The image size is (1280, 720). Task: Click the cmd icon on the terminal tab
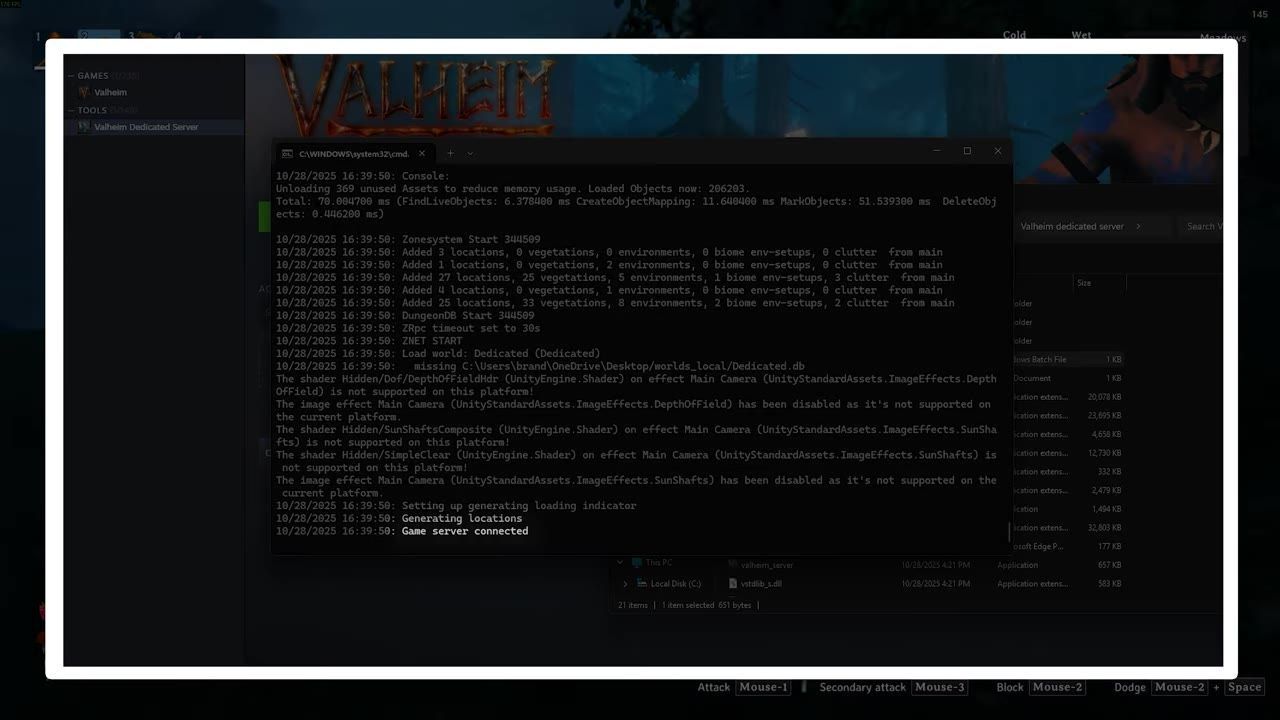tap(287, 153)
